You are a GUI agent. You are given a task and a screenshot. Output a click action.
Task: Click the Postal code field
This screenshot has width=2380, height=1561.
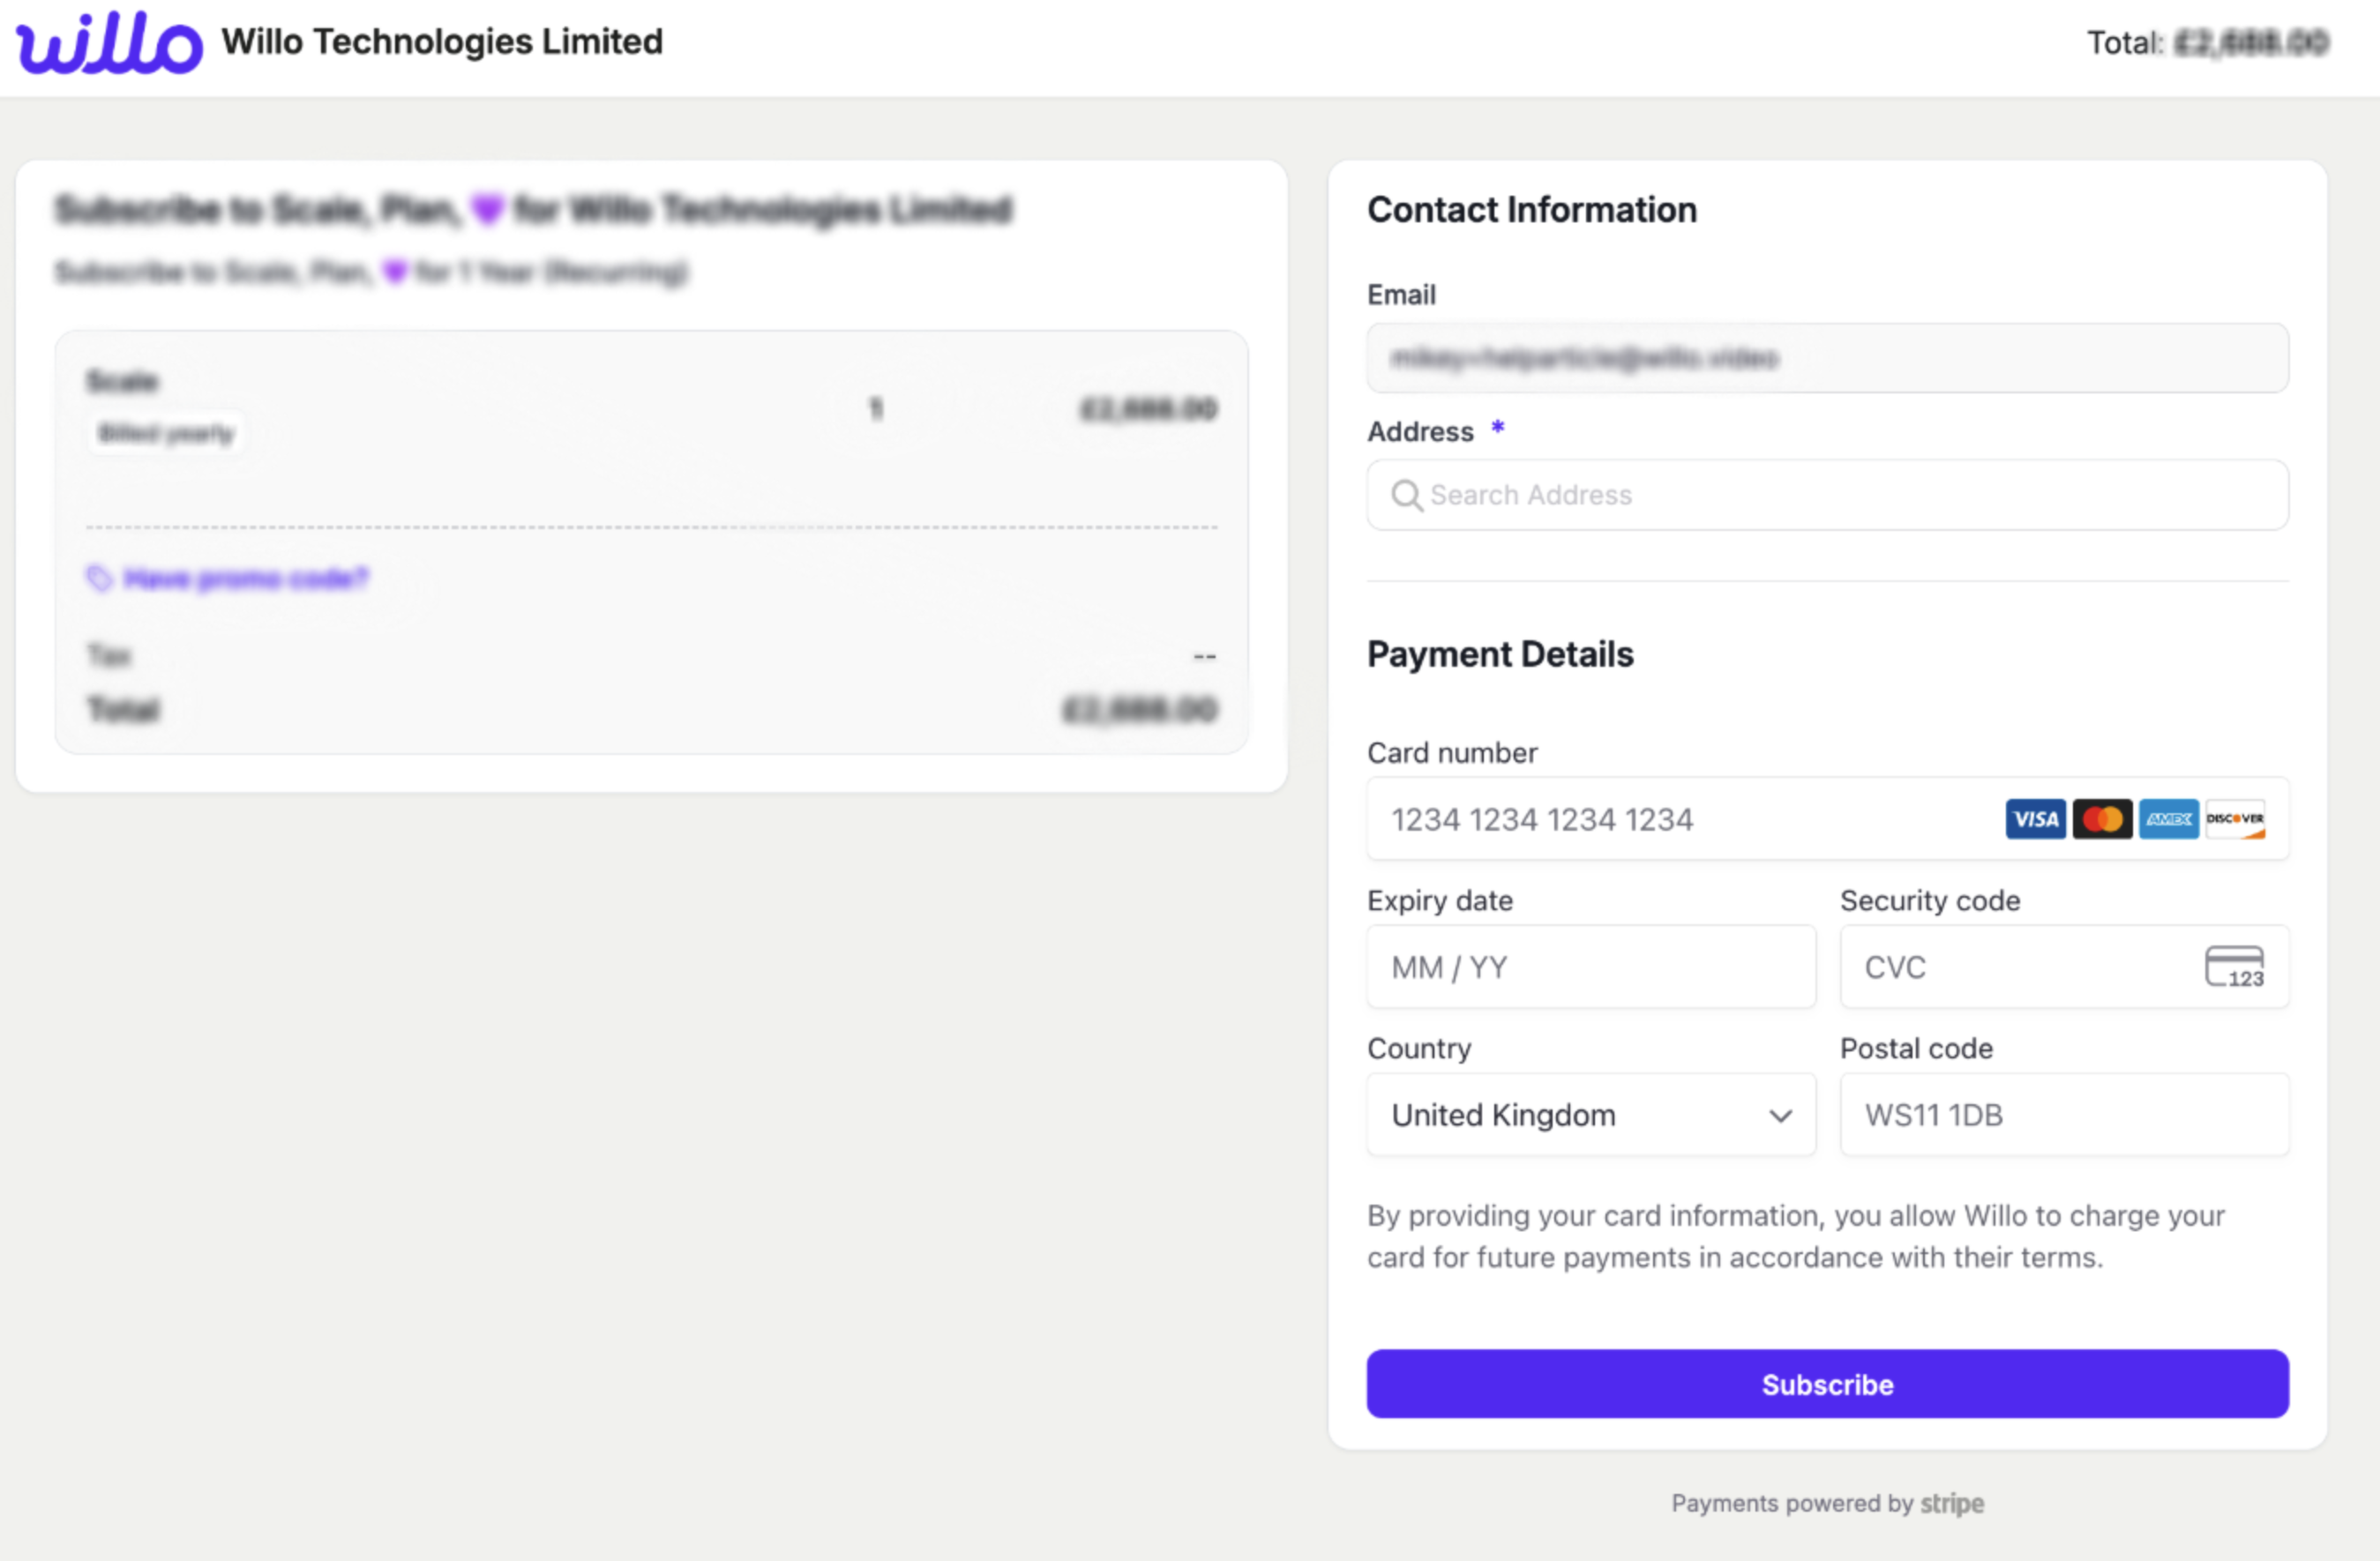click(2063, 1115)
